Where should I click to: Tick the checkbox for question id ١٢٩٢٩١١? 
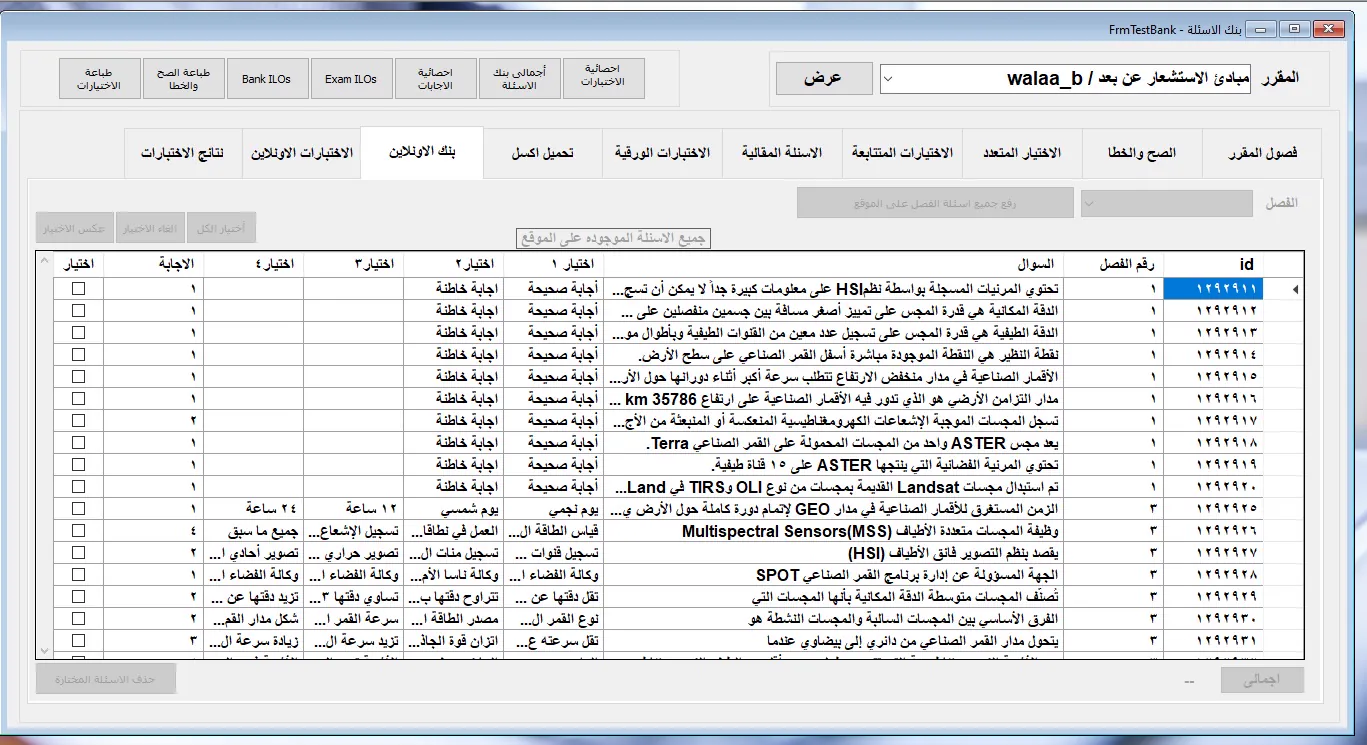point(78,288)
